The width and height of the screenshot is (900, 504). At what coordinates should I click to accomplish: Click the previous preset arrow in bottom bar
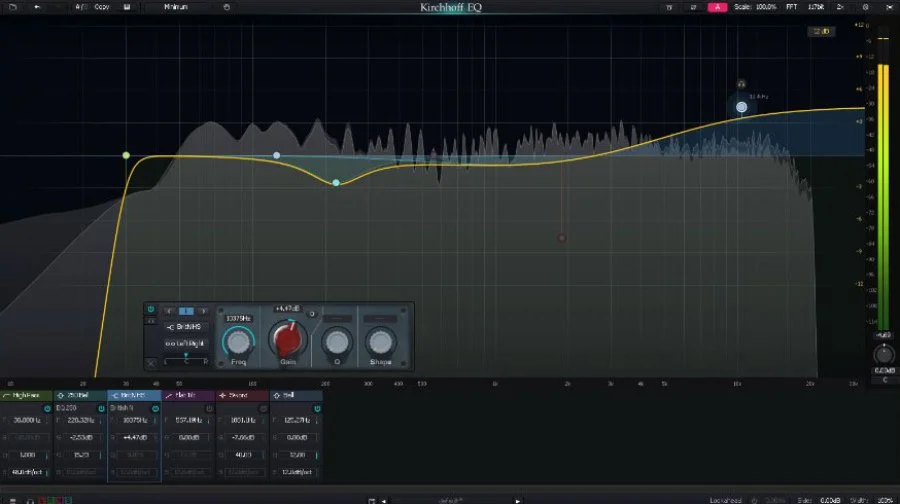tap(383, 501)
